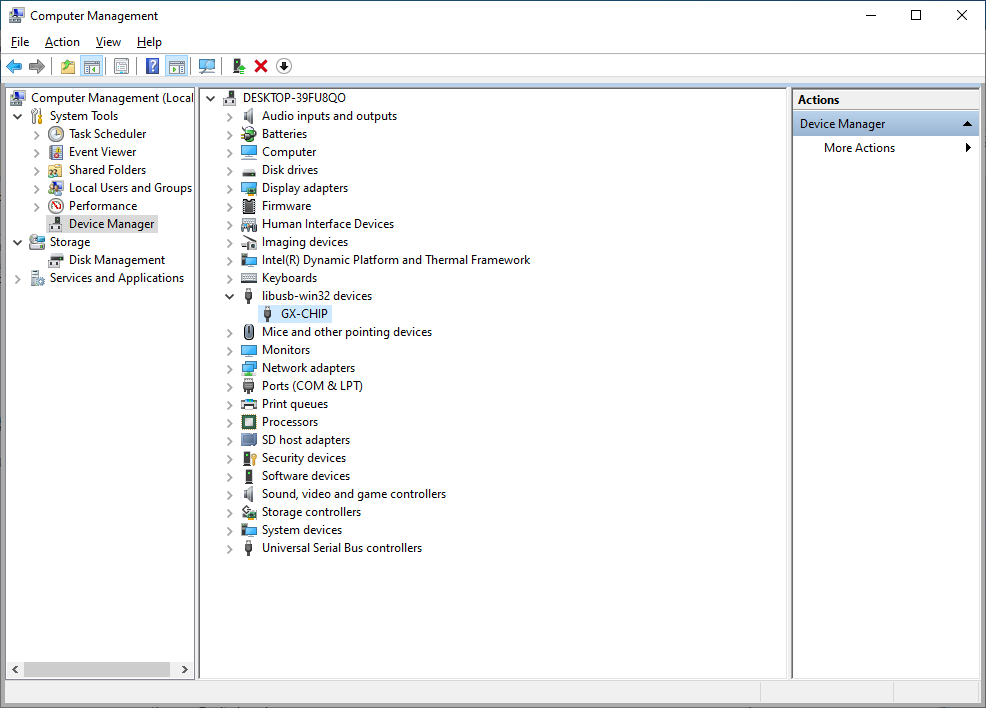Click More Actions in Actions pane
The image size is (986, 708).
pyautogui.click(x=859, y=148)
